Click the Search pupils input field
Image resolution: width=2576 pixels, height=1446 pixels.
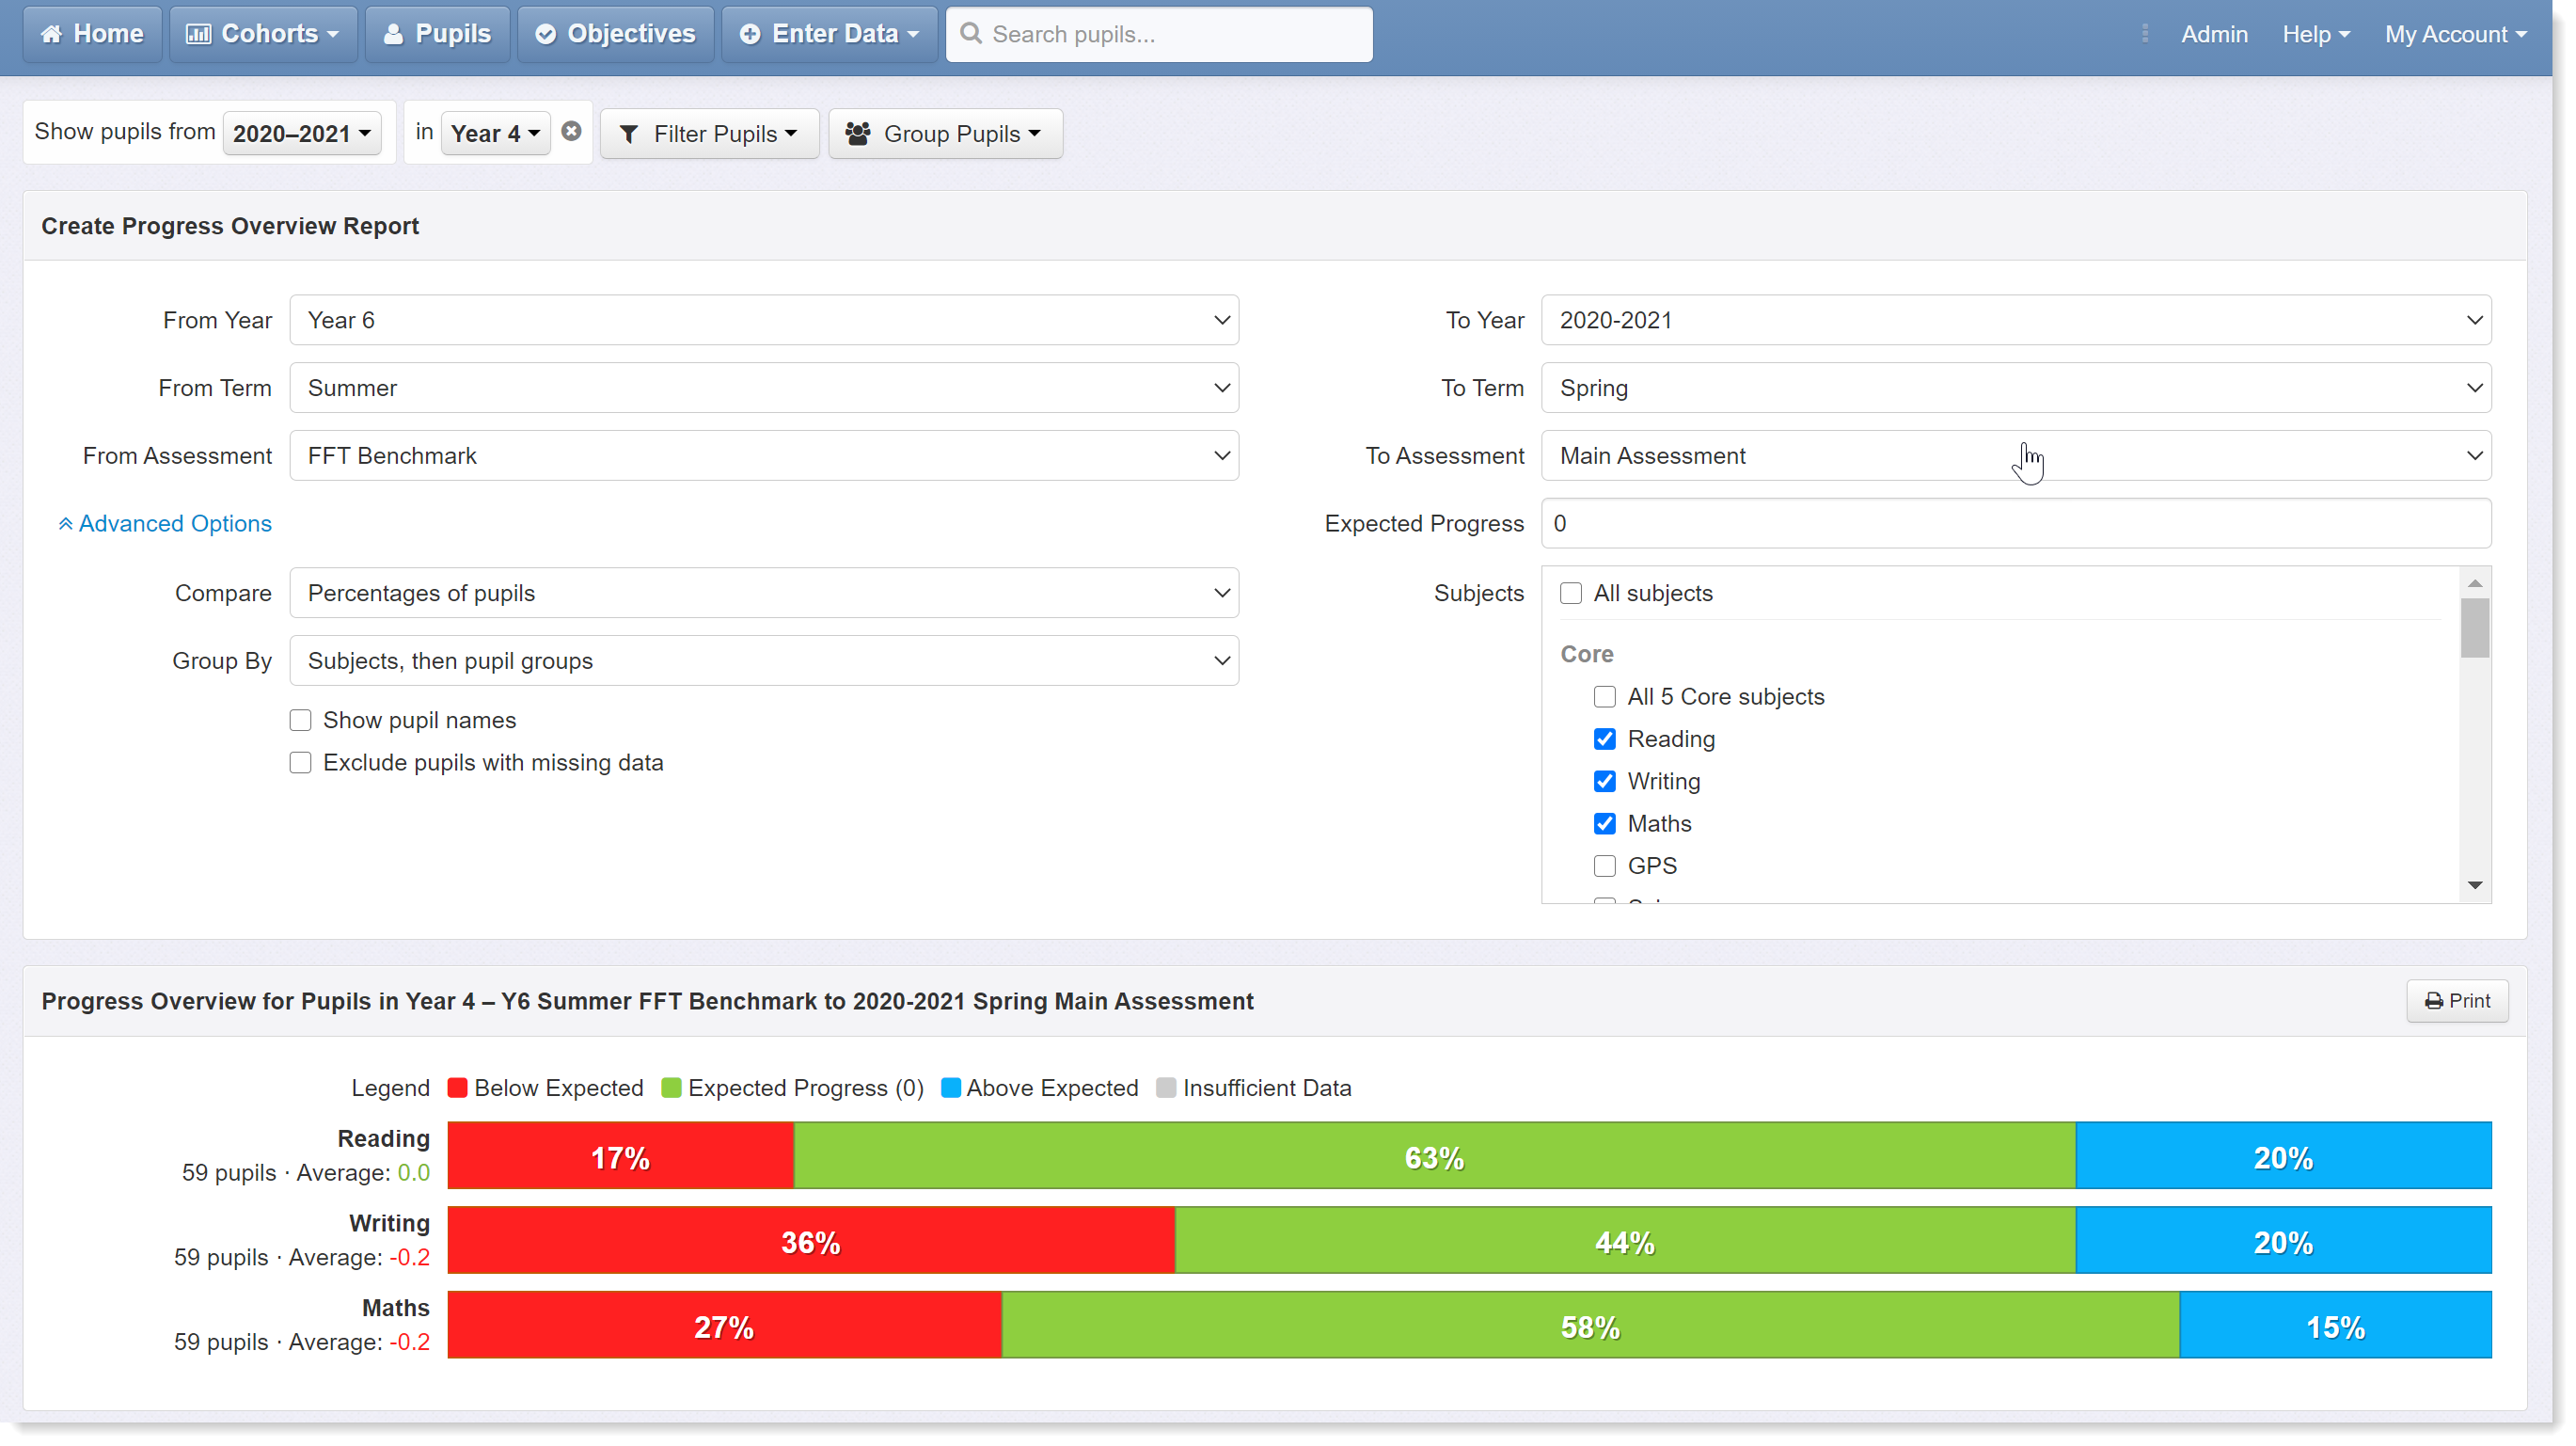(1159, 34)
